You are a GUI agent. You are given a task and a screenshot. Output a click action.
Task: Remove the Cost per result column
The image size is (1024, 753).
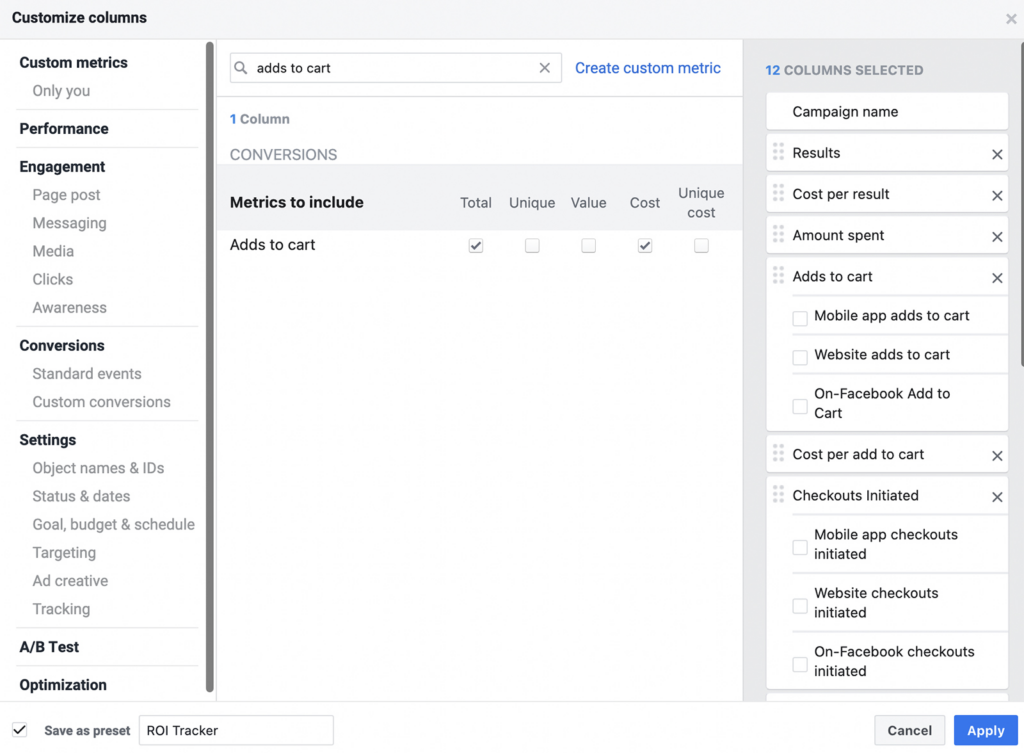[x=997, y=196]
